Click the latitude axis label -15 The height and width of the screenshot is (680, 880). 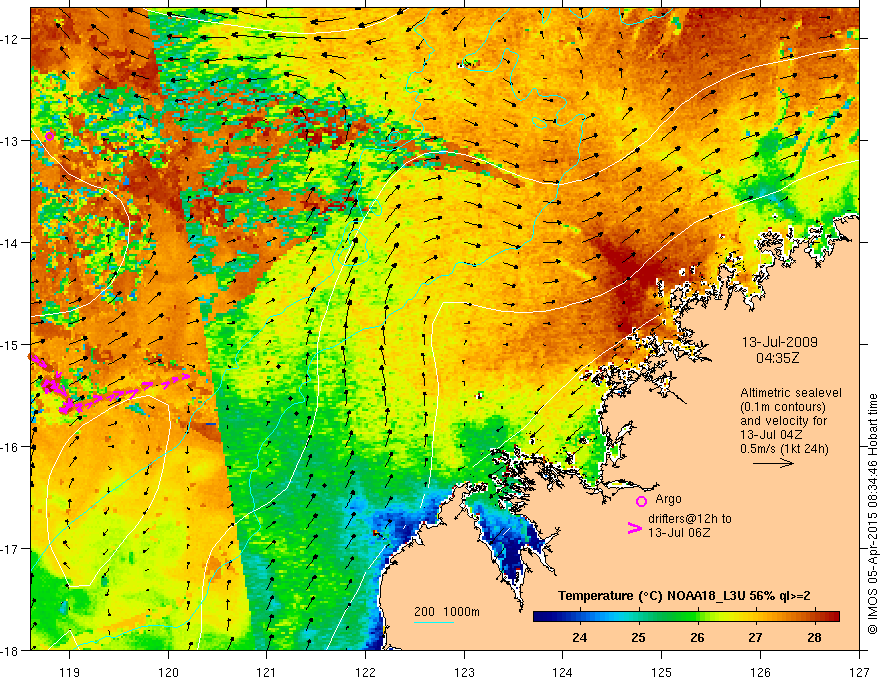11,344
